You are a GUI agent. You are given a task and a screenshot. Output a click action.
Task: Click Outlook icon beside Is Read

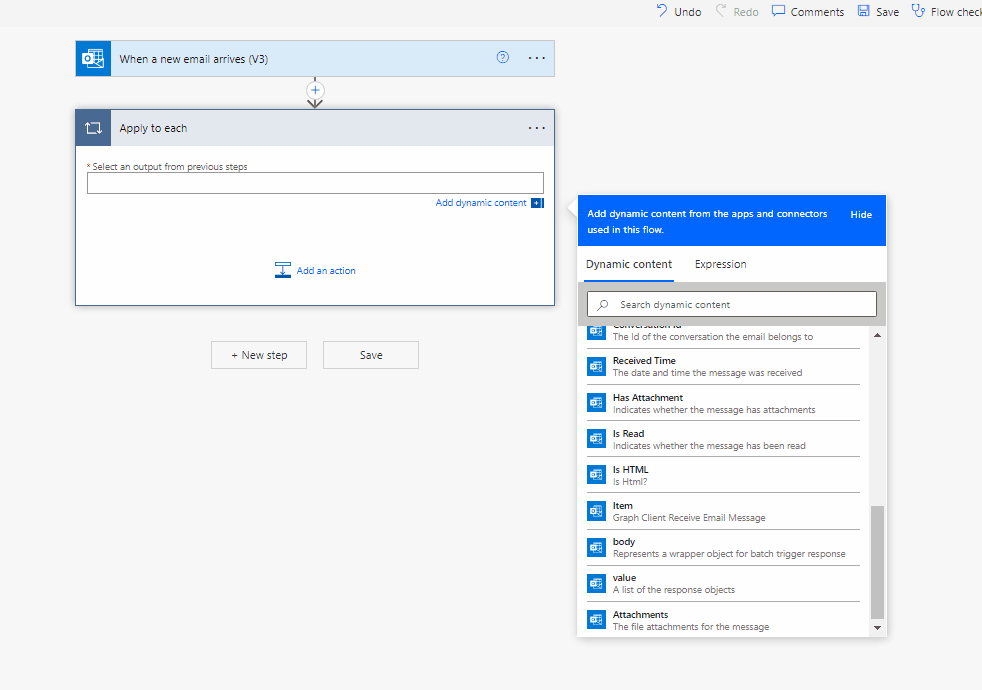596,439
